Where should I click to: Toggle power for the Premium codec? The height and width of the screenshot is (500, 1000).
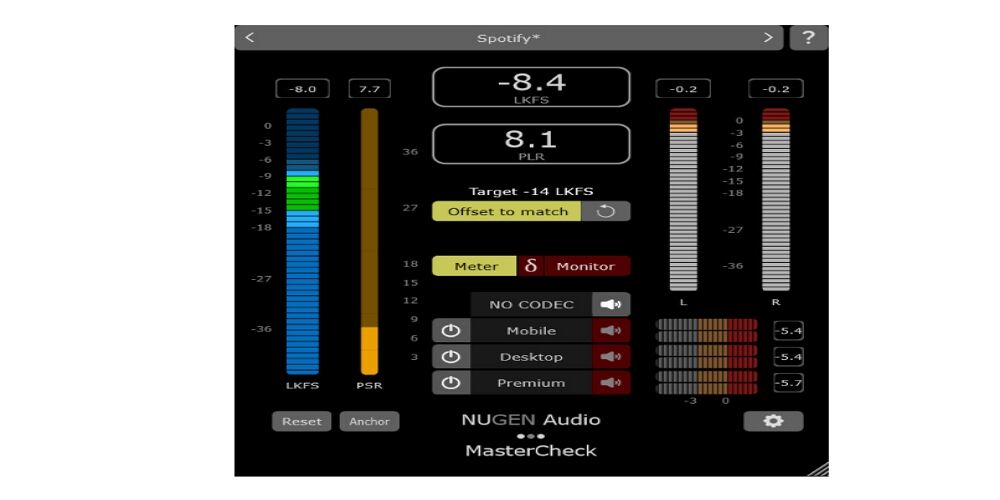coord(451,383)
